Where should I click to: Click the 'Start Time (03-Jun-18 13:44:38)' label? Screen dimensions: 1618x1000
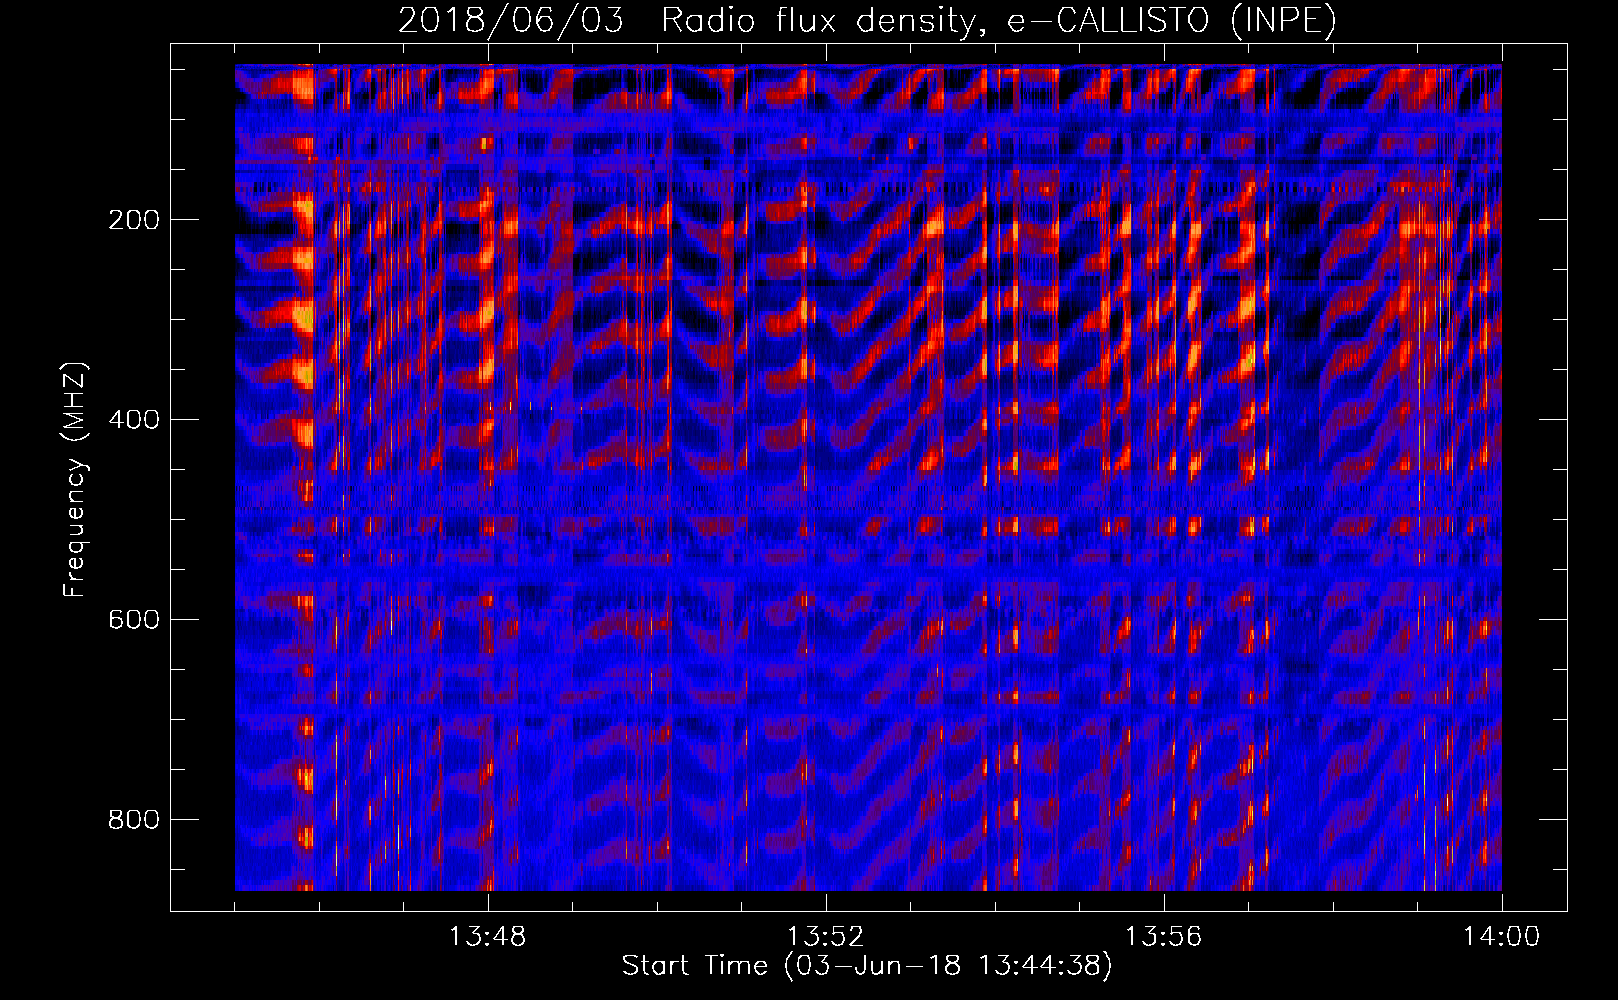(x=867, y=966)
